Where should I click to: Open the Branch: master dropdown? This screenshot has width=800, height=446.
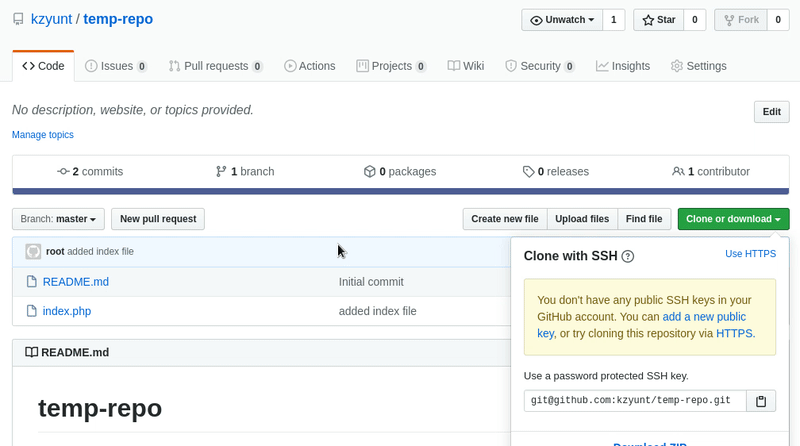[x=58, y=219]
